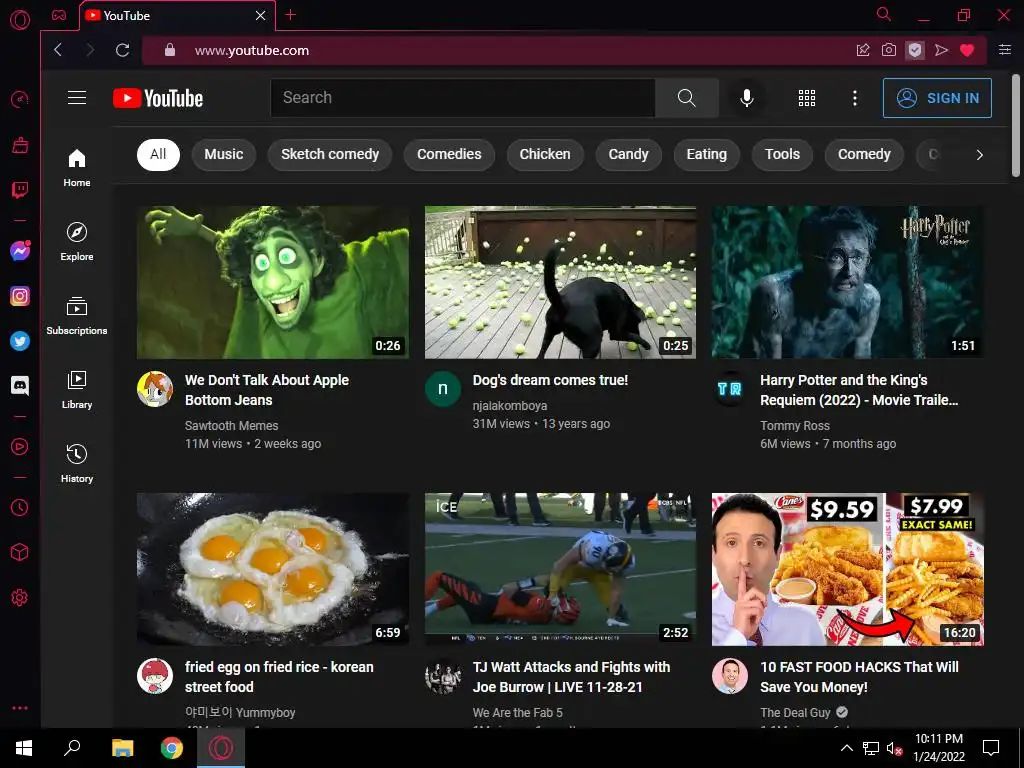
Task: Click the address bar URL www.youtube.com
Action: click(251, 50)
